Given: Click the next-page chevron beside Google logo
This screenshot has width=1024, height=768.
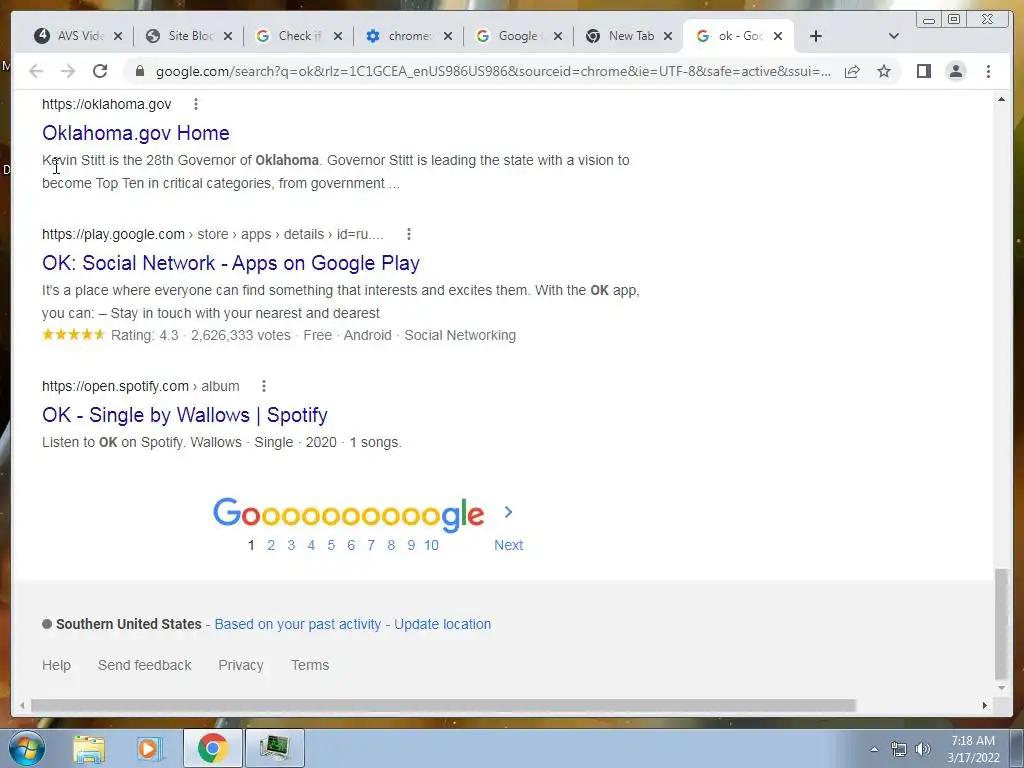Looking at the screenshot, I should [509, 513].
